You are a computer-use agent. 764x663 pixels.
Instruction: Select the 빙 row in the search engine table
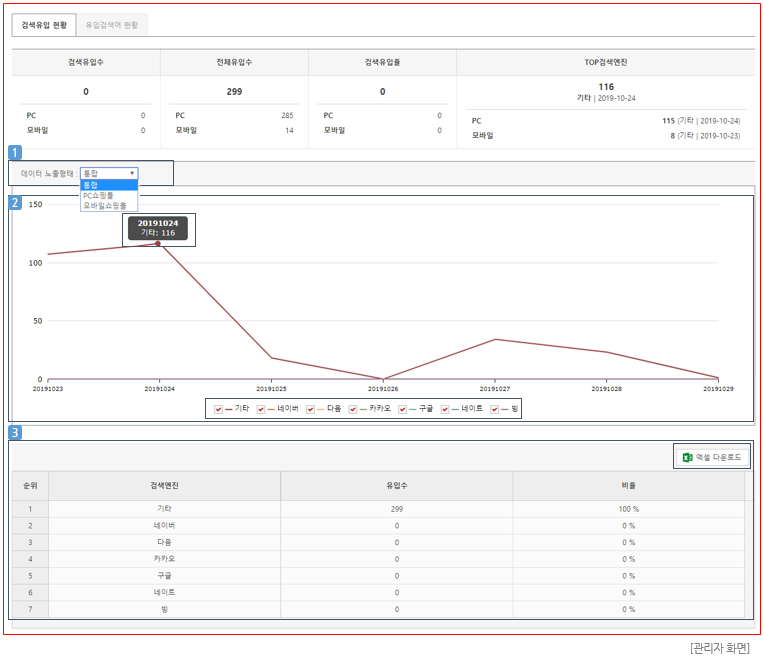tap(379, 609)
